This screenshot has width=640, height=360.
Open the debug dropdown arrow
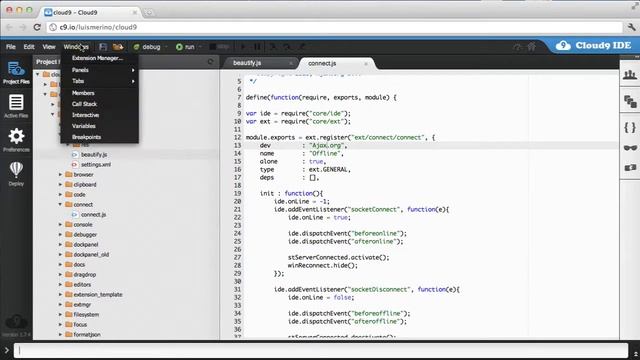tap(166, 47)
